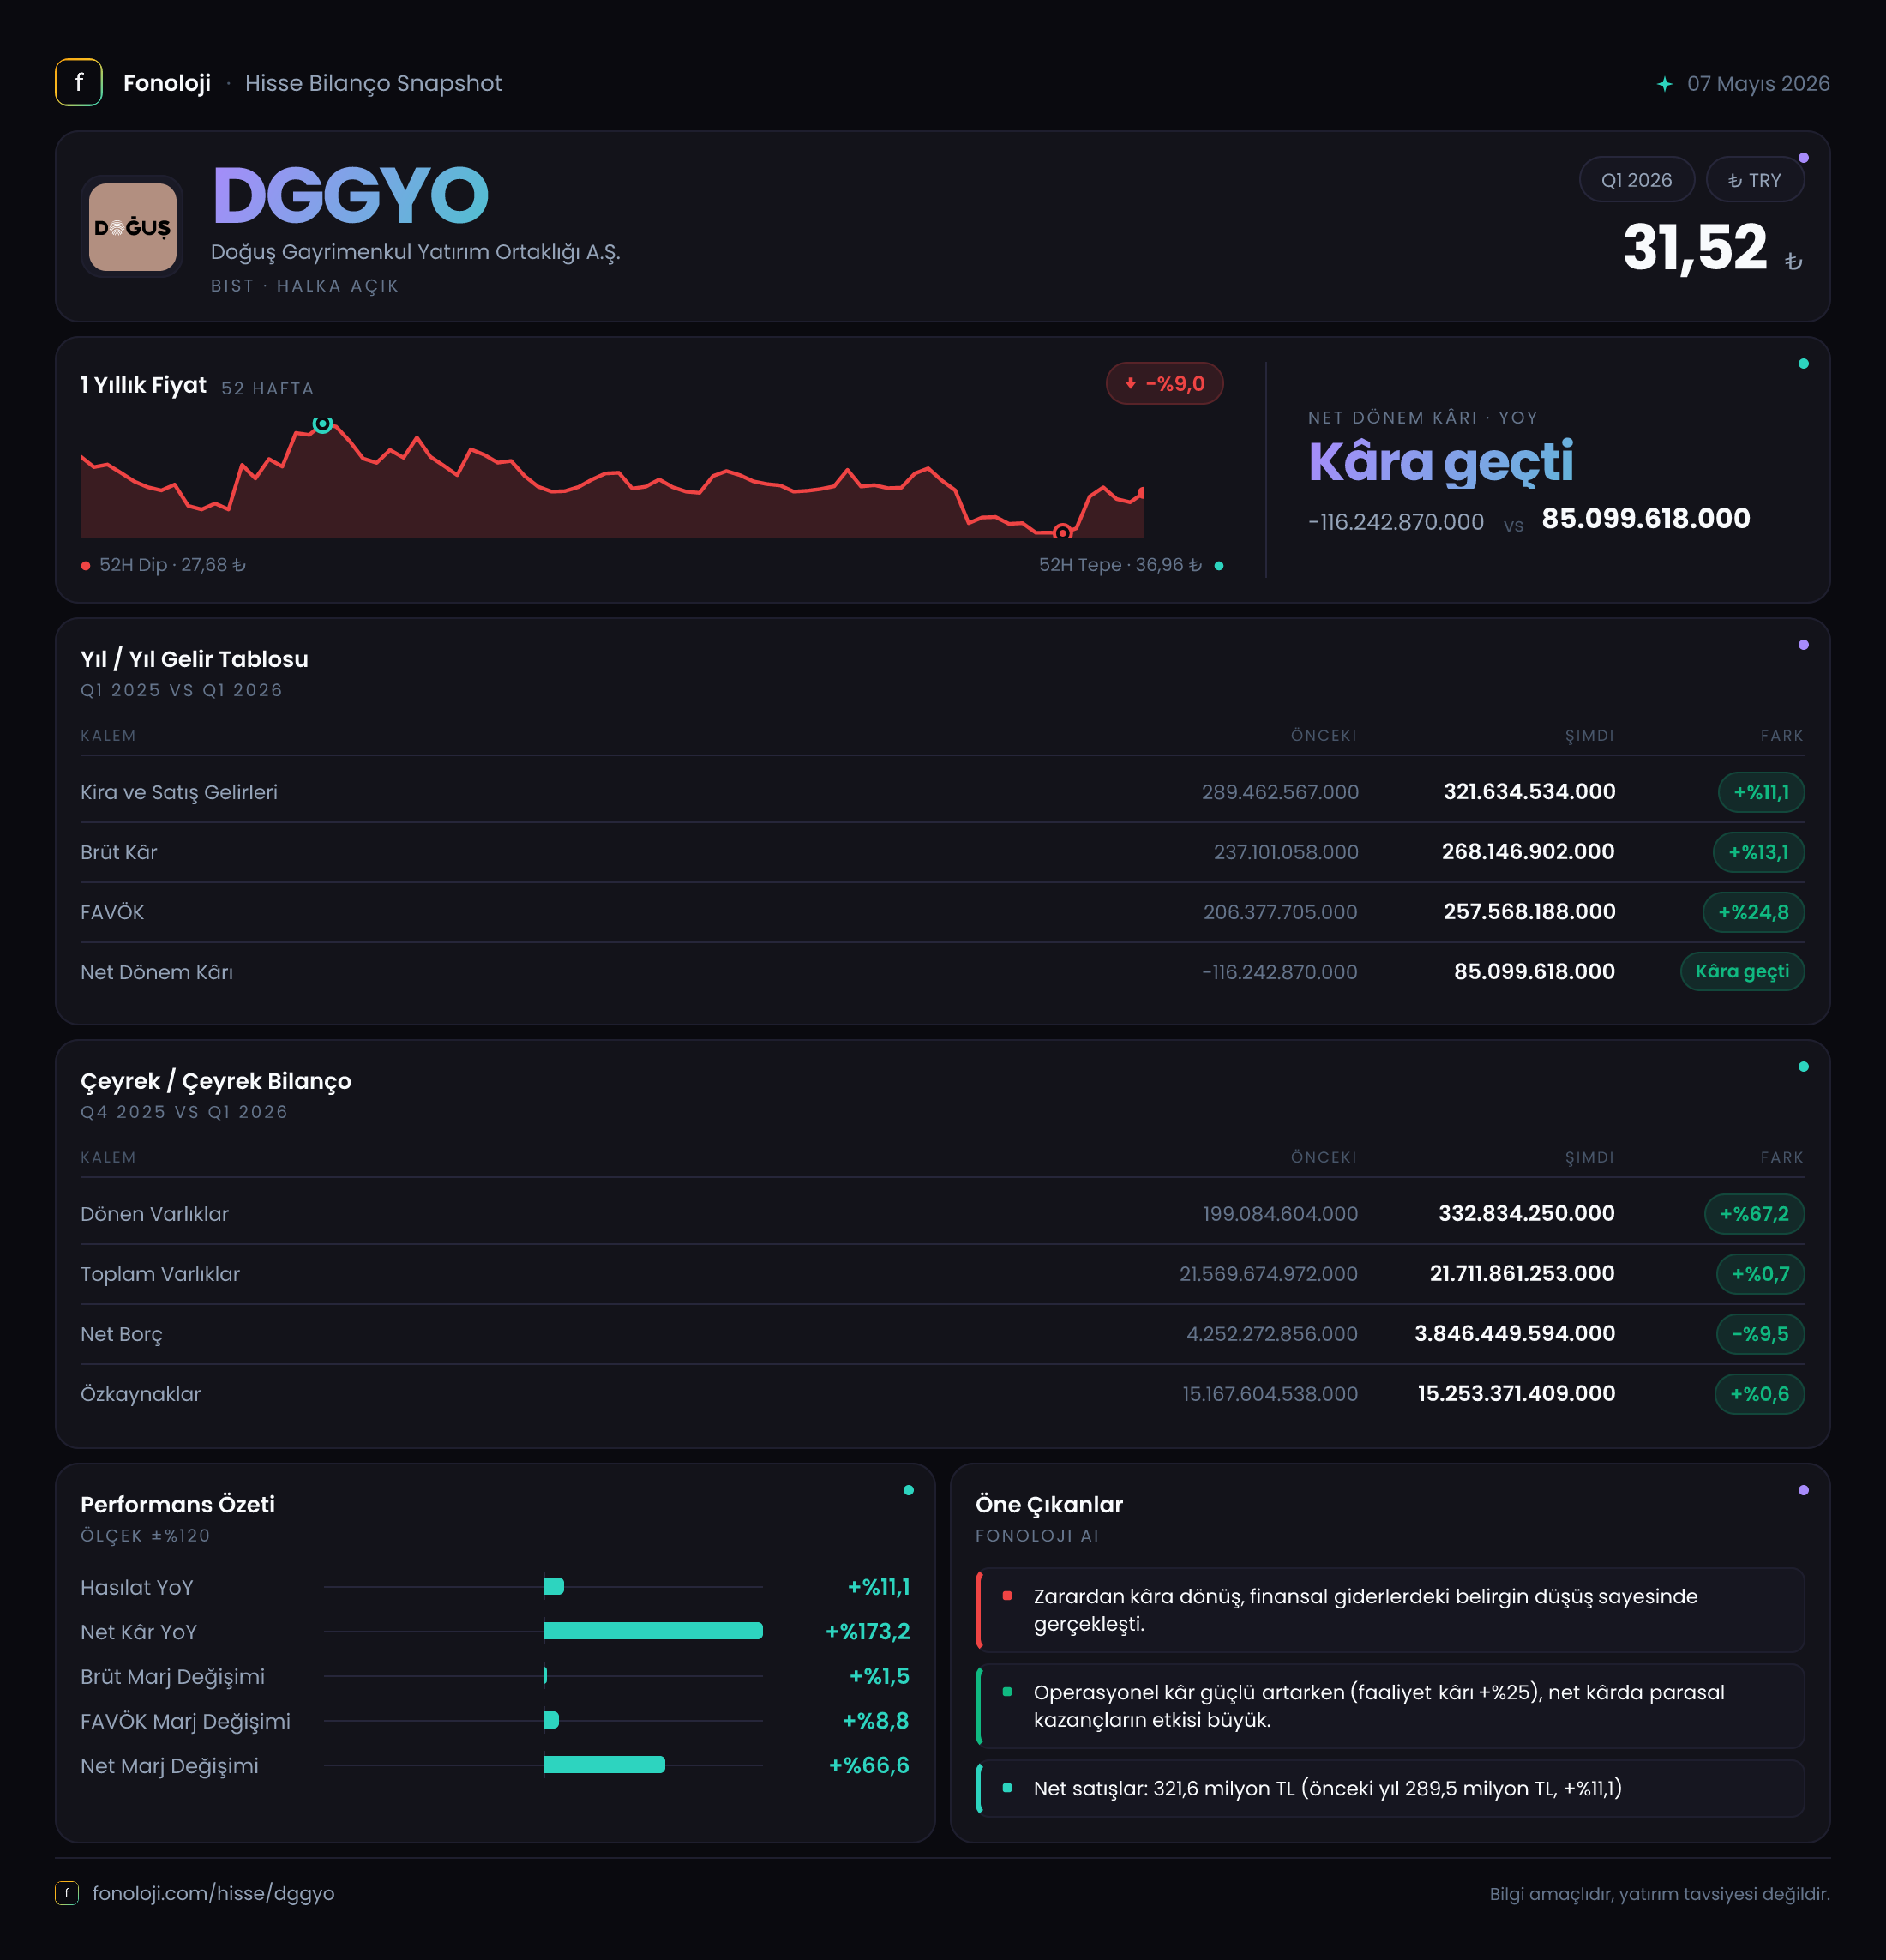Click the small Fonoloji icon in footer
Image resolution: width=1886 pixels, height=1960 pixels.
tap(67, 1893)
